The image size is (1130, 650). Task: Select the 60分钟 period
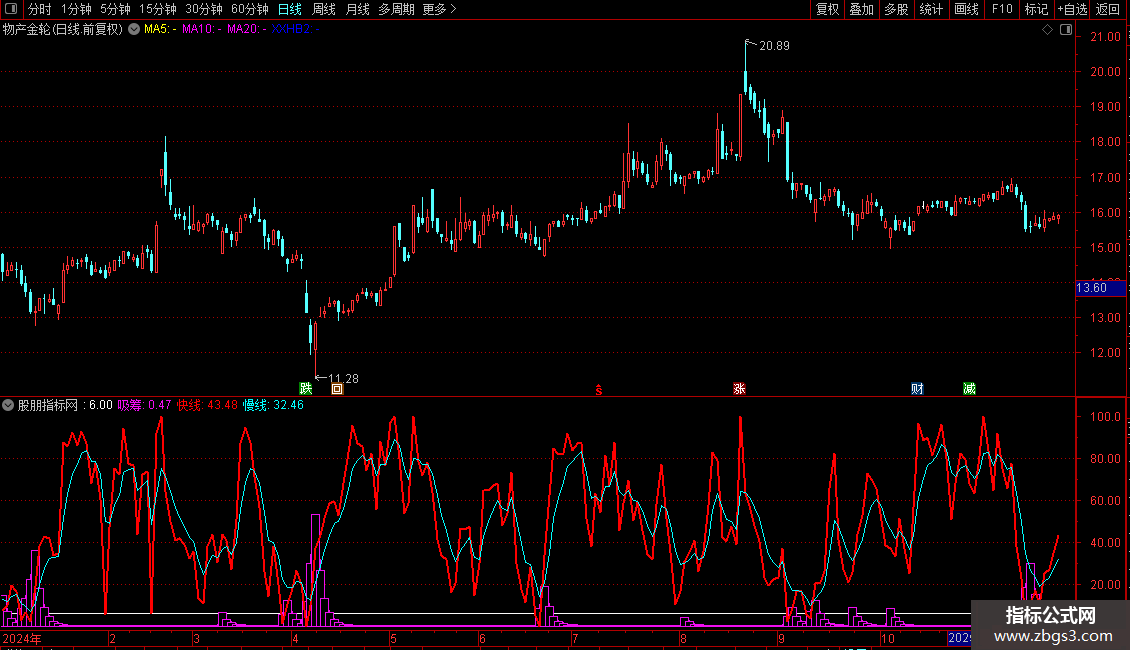pyautogui.click(x=250, y=9)
